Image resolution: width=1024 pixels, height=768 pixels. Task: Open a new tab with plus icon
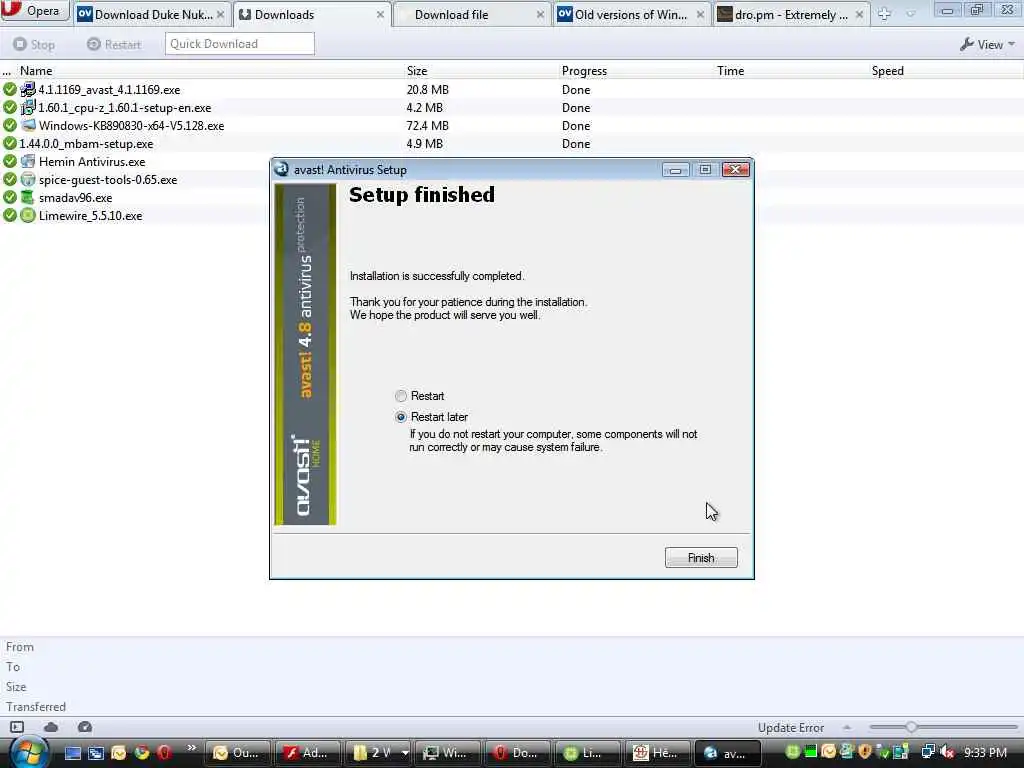pyautogui.click(x=884, y=14)
